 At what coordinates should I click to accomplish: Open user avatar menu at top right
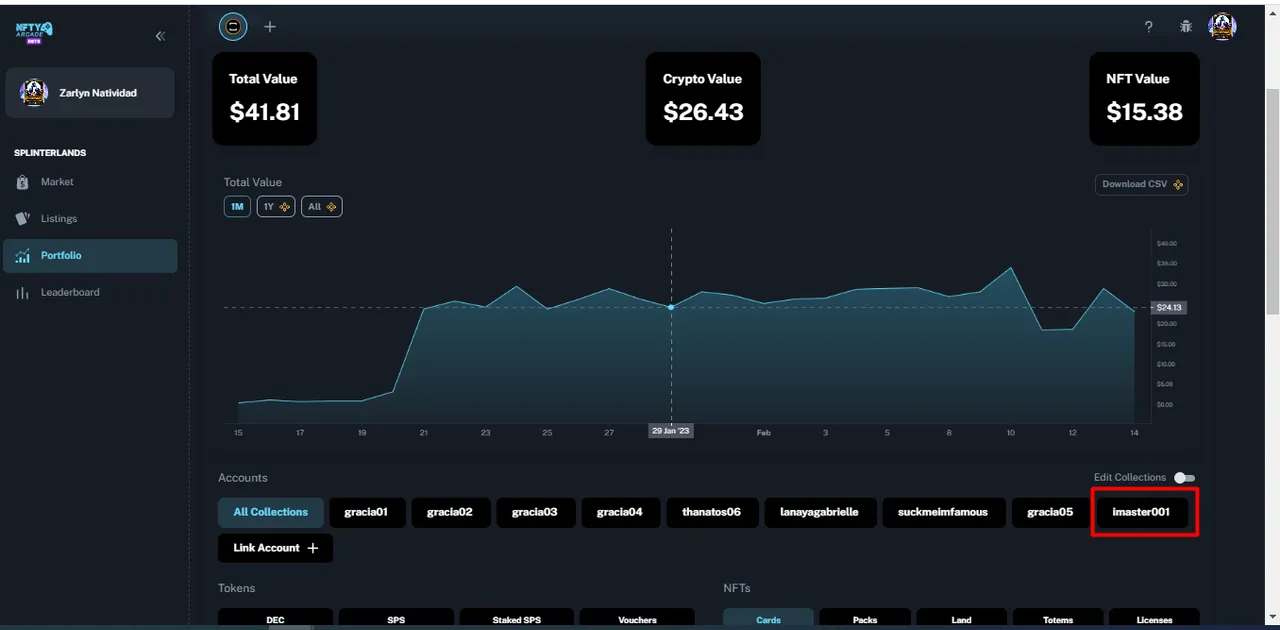tap(1222, 27)
